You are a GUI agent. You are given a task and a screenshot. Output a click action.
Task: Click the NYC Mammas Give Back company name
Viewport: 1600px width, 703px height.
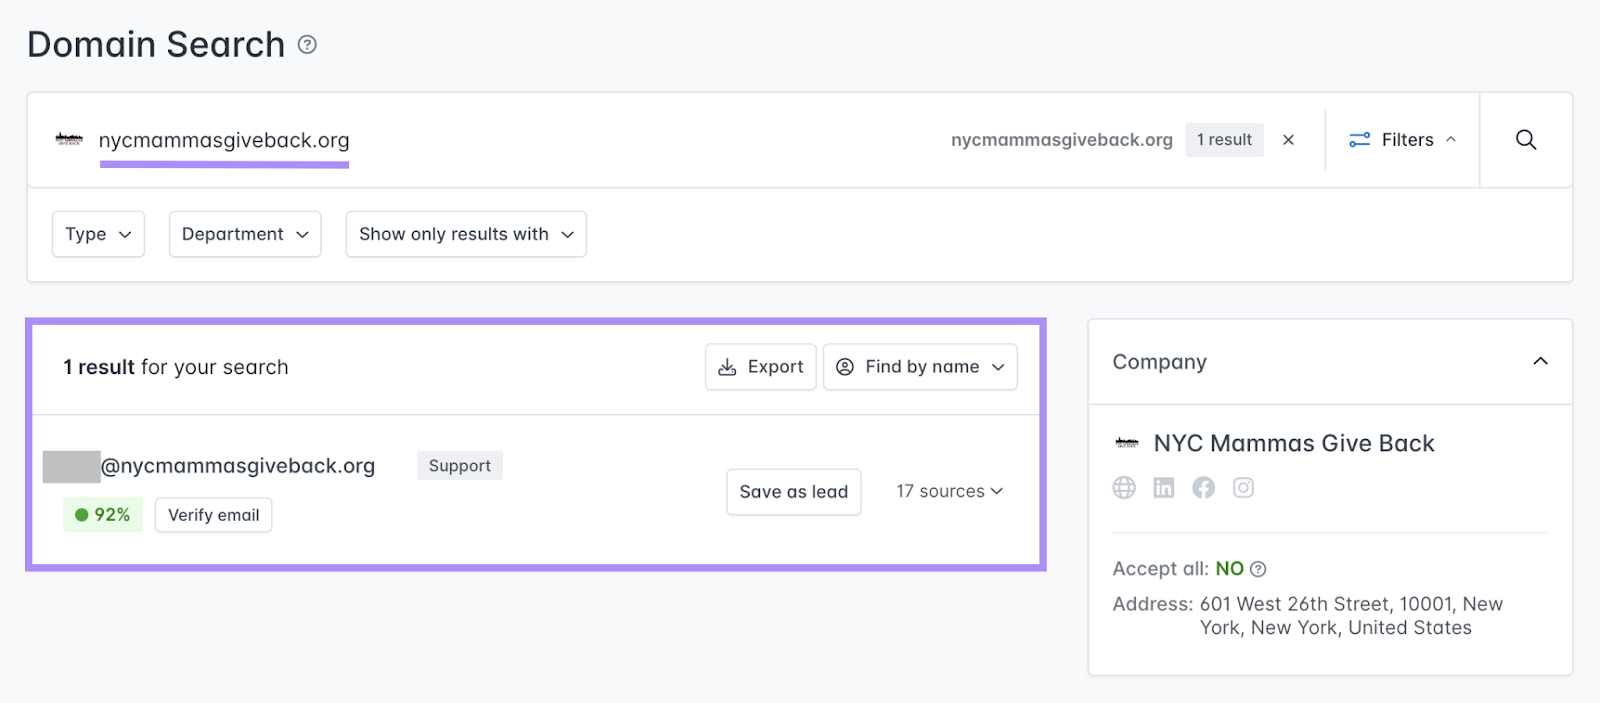1294,443
